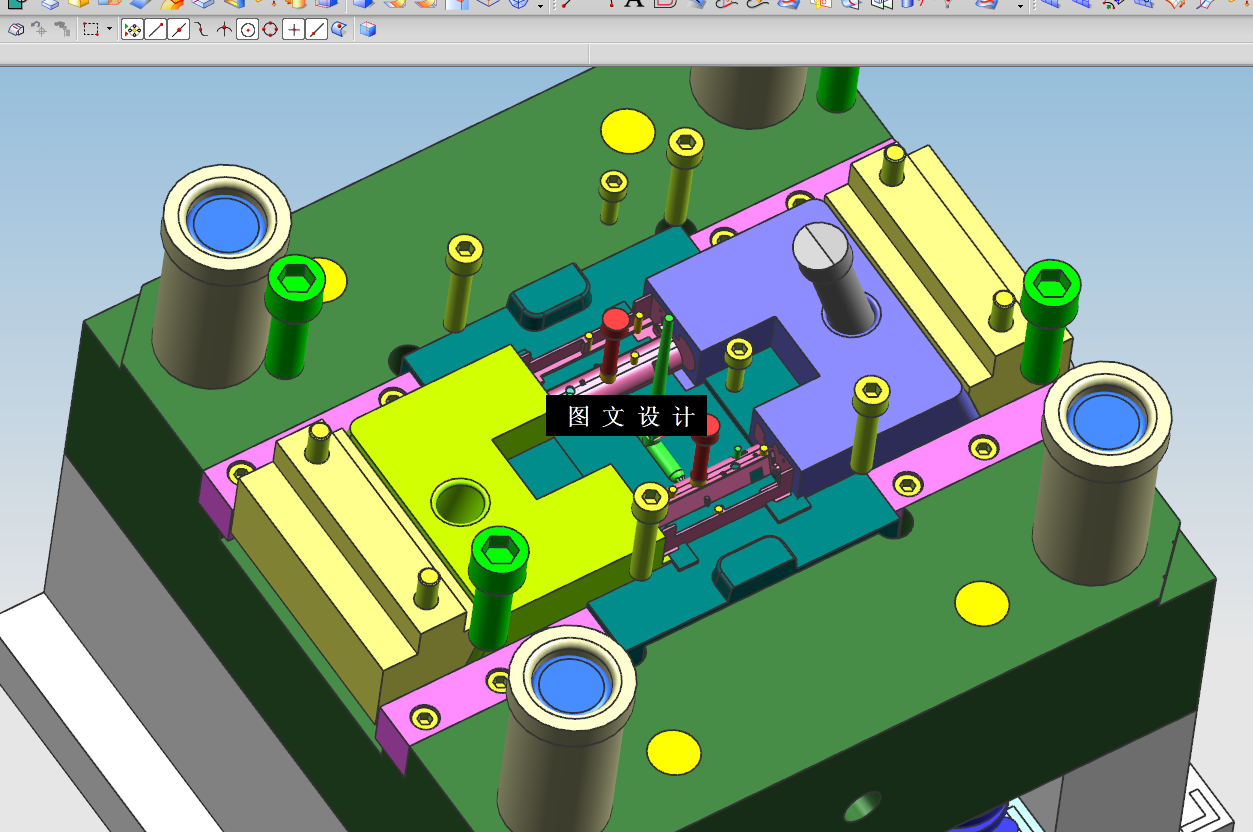Expand toolbar options arrow after feature icons
The width and height of the screenshot is (1253, 832).
click(x=541, y=6)
